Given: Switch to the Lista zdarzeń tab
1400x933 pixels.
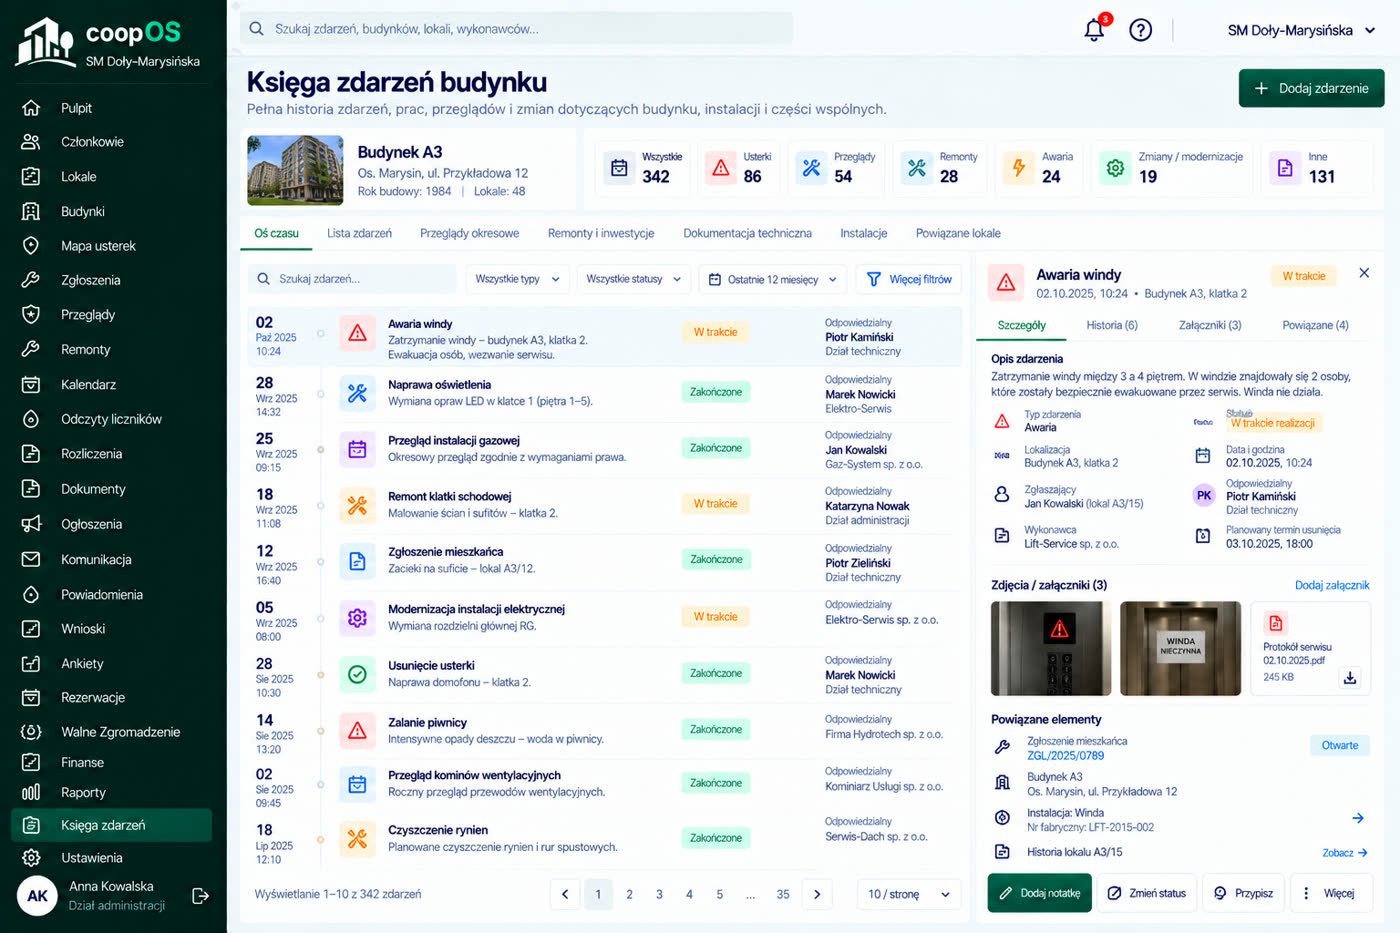Looking at the screenshot, I should click(359, 233).
